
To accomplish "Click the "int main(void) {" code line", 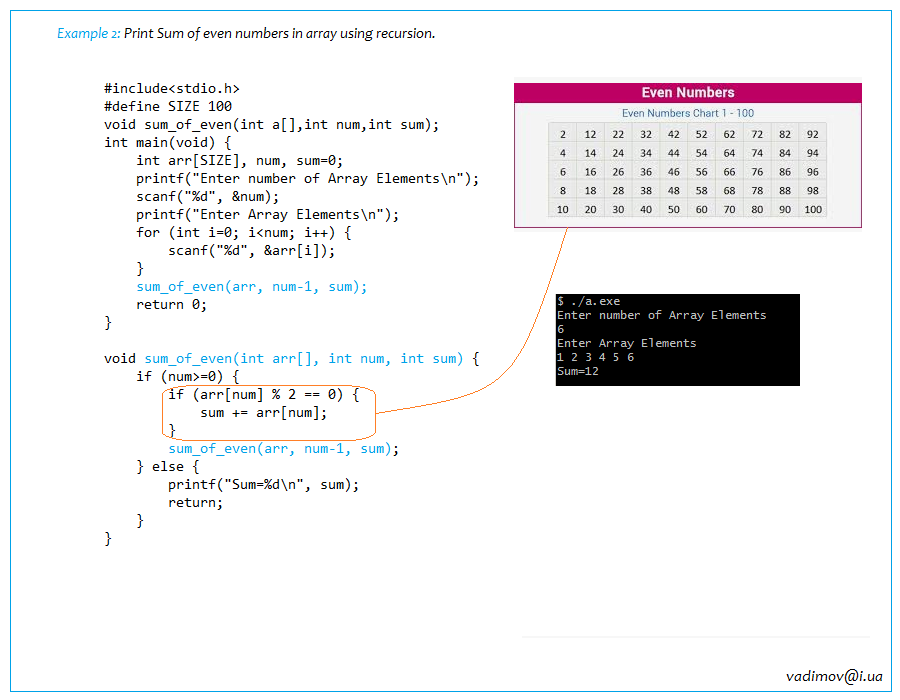I will [168, 142].
